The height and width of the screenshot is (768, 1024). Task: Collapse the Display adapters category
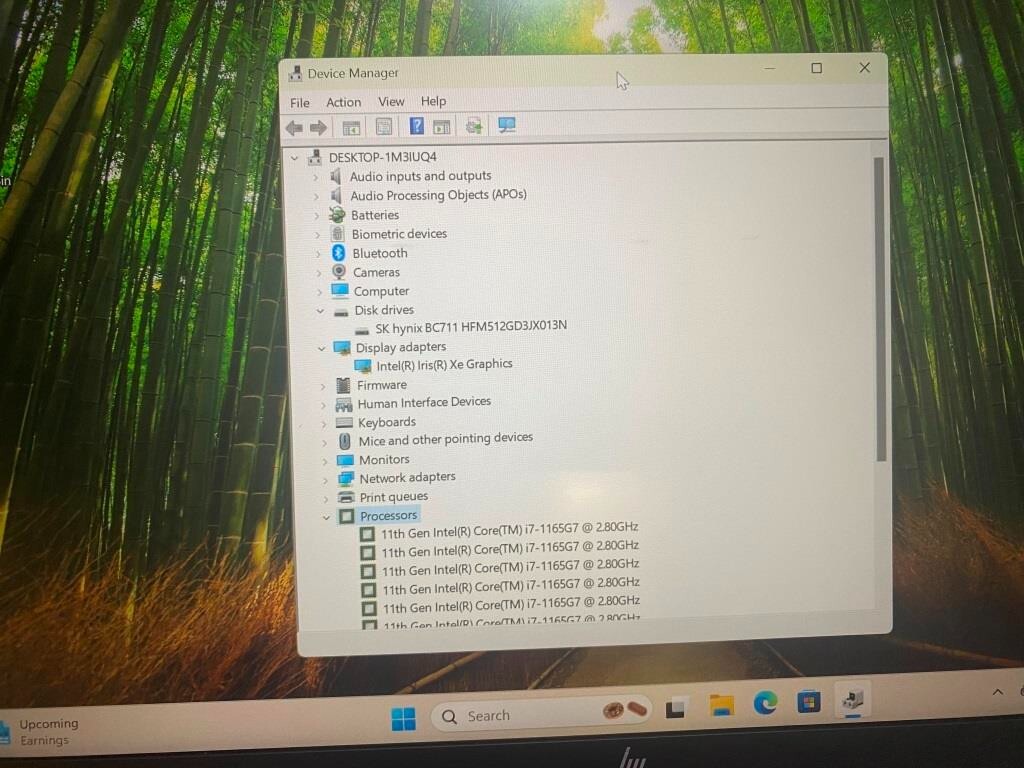point(321,349)
